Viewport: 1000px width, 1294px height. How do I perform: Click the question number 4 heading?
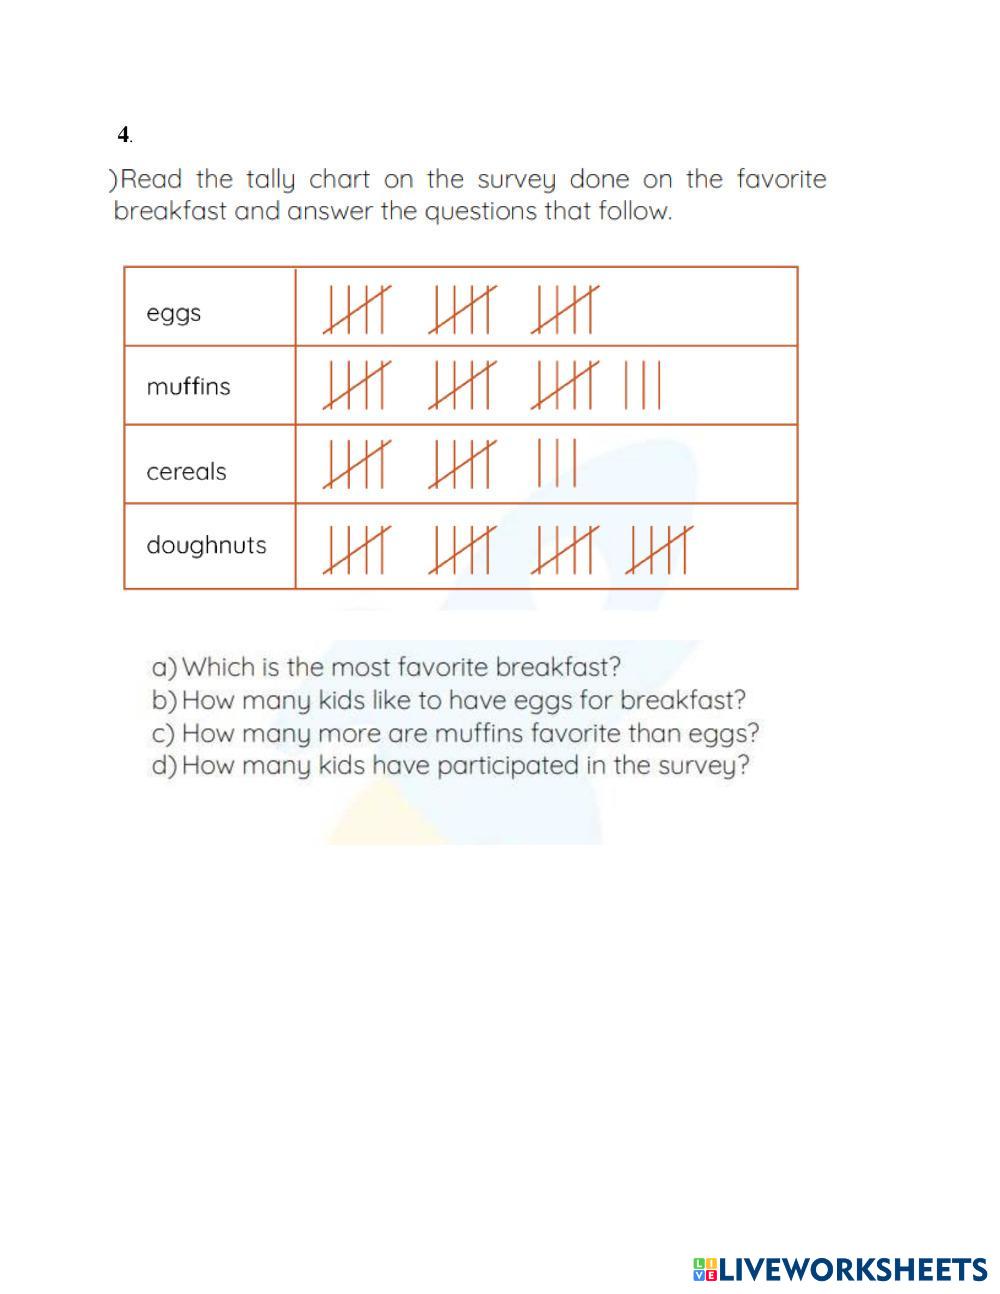(x=123, y=134)
